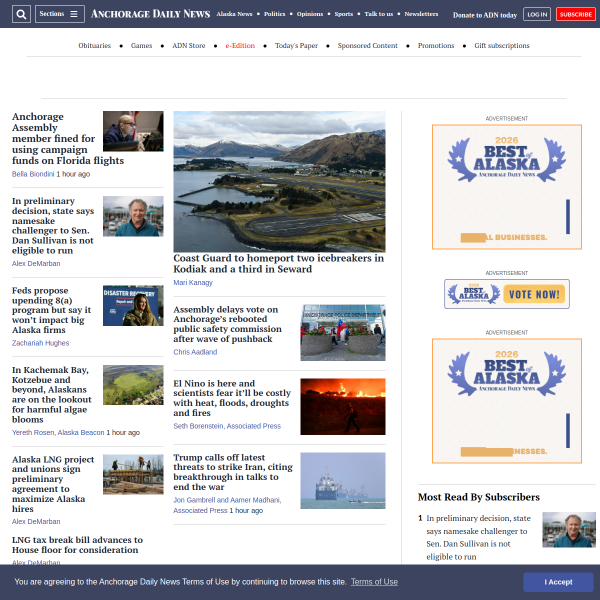The image size is (600, 600).
Task: Open El Nino is here headline
Action: tap(232, 398)
